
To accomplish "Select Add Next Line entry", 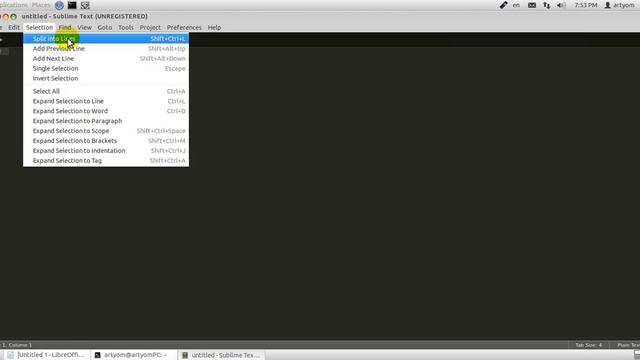I will click(106, 58).
